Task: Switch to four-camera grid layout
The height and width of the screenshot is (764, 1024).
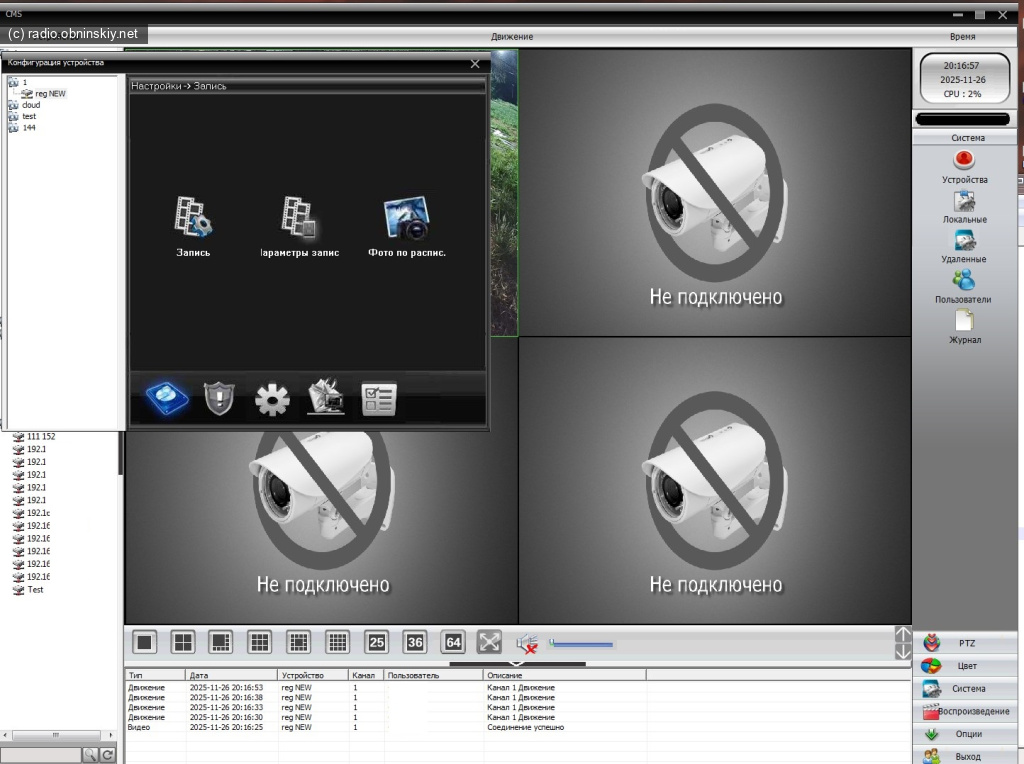Action: [x=183, y=643]
